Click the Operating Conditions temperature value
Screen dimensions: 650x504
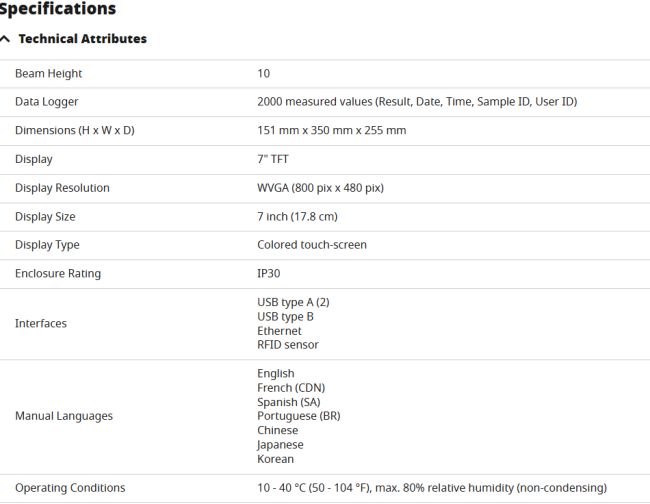click(x=432, y=488)
